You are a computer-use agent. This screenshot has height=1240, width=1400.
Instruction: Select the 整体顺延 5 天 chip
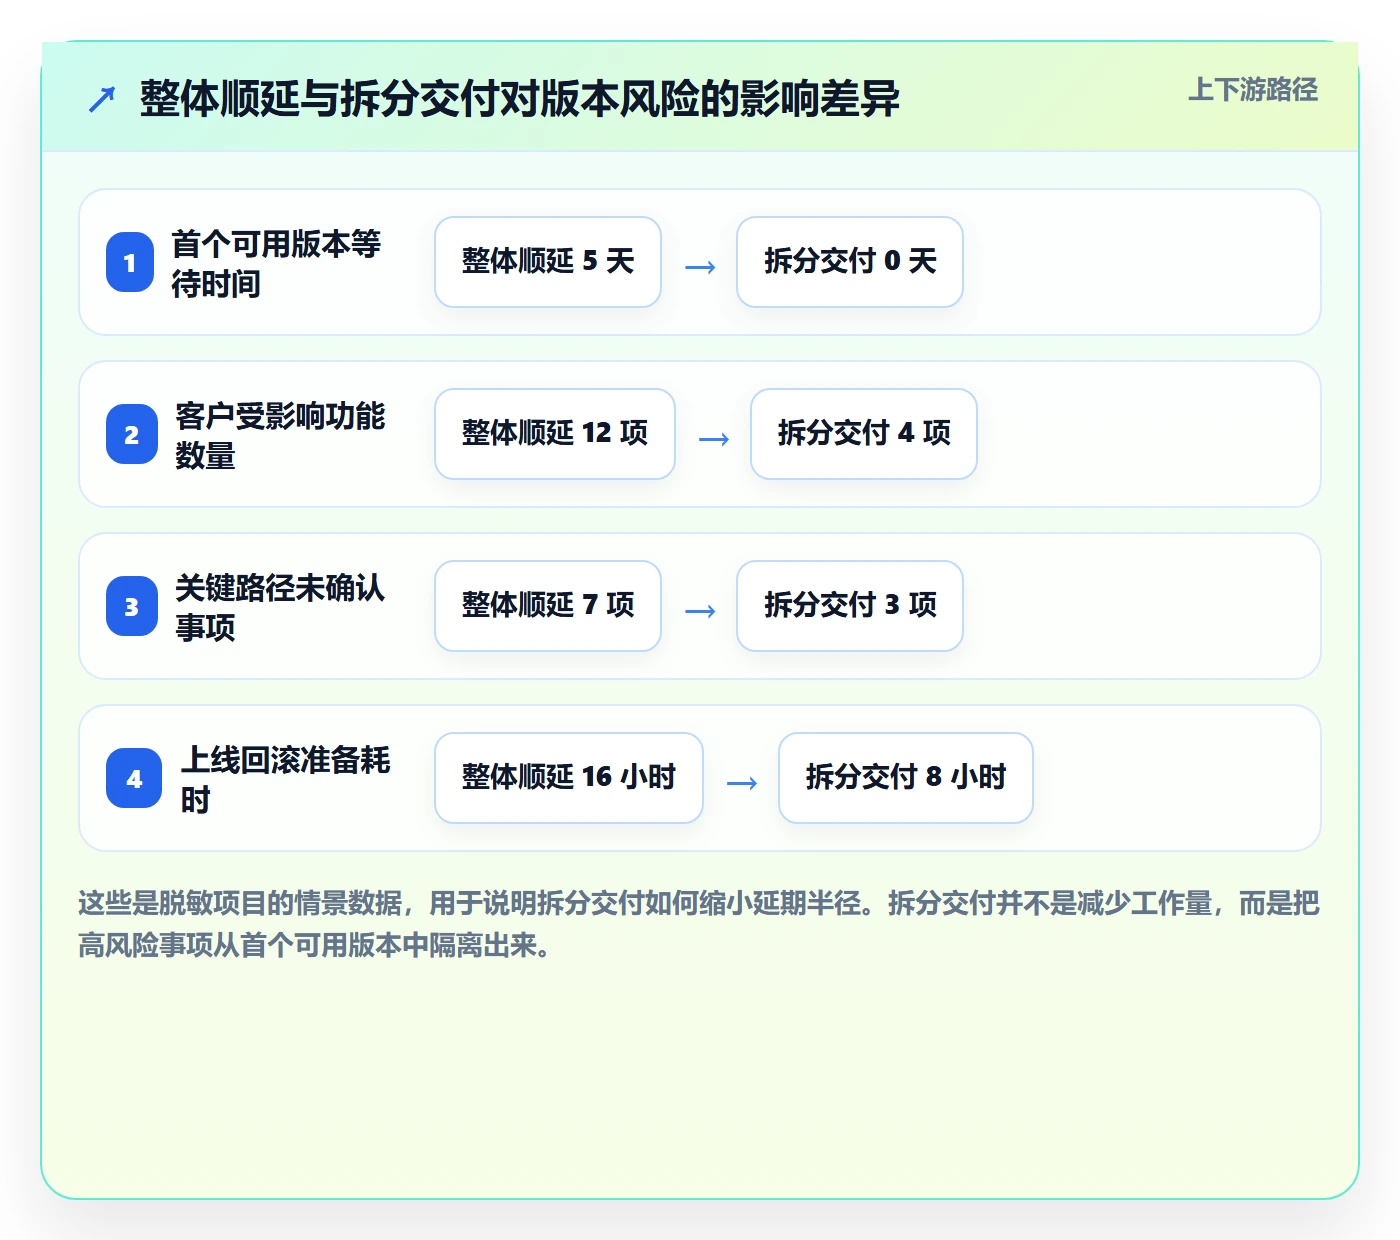548,262
